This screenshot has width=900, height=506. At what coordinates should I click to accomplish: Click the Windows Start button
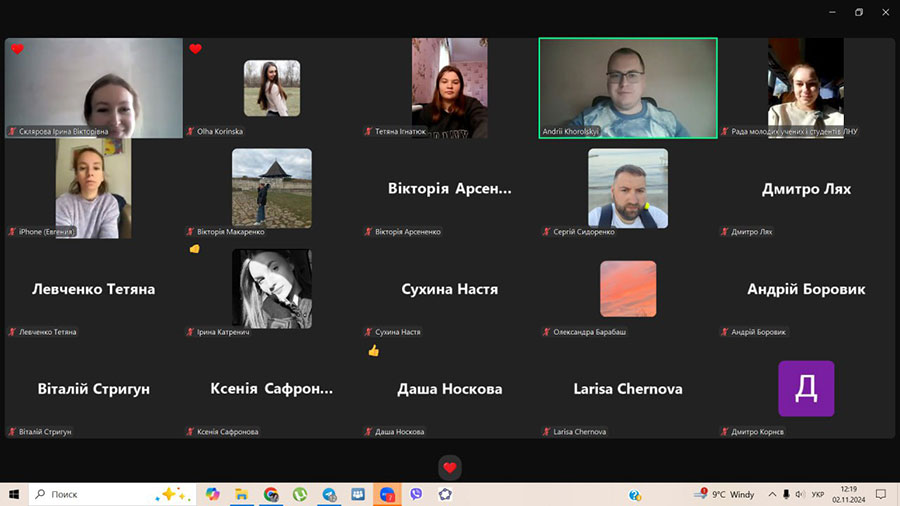point(15,494)
